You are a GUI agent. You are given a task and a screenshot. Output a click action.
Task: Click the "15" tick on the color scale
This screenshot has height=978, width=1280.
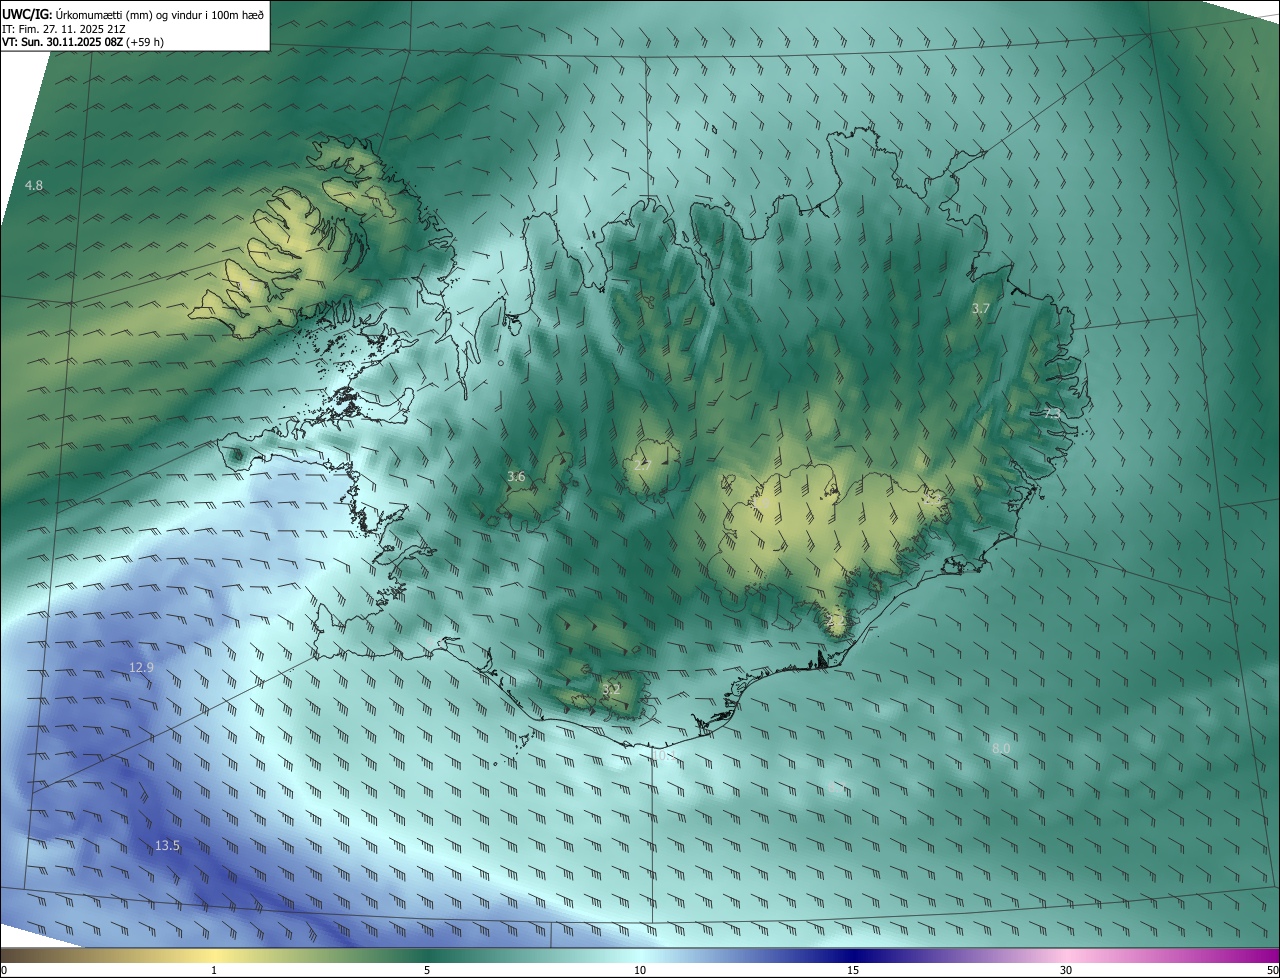pyautogui.click(x=853, y=971)
